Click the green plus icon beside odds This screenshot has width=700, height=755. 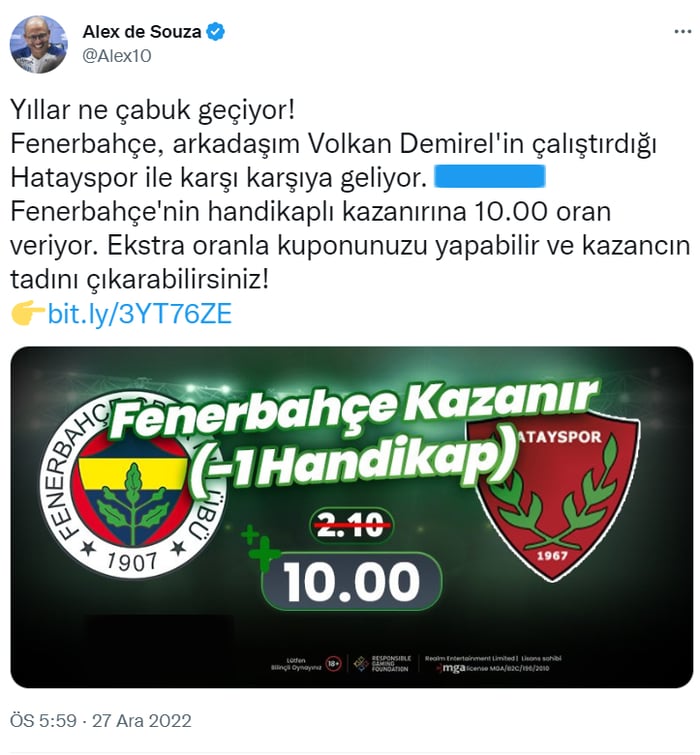[260, 548]
